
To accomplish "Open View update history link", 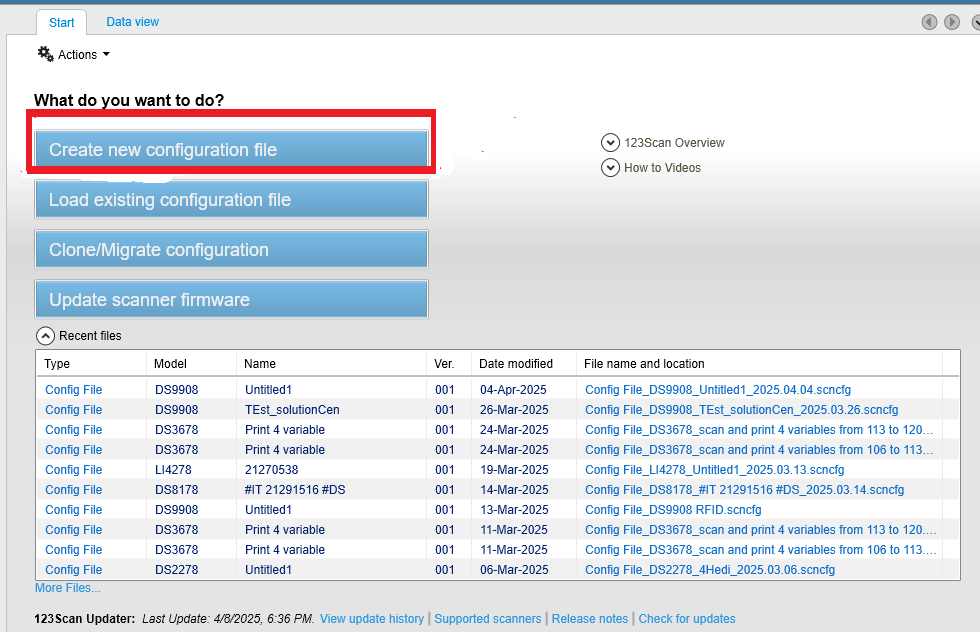I will (372, 618).
